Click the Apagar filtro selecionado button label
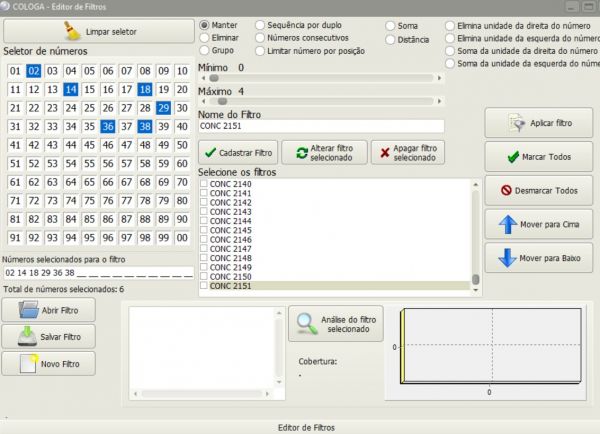 (415, 153)
